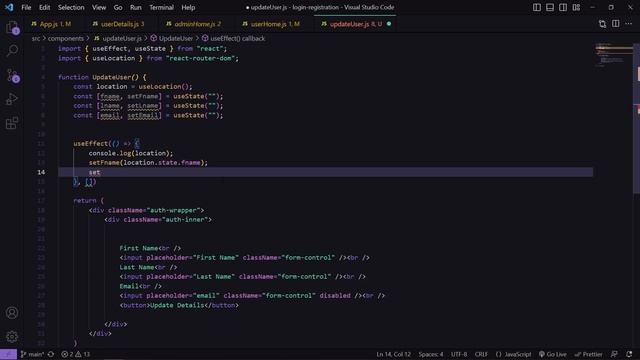Expand the src breadcrumb
Image resolution: width=640 pixels, height=360 pixels.
pos(36,38)
